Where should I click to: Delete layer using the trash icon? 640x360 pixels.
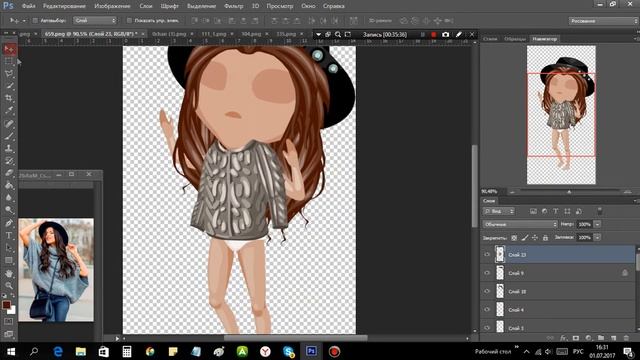pos(626,338)
